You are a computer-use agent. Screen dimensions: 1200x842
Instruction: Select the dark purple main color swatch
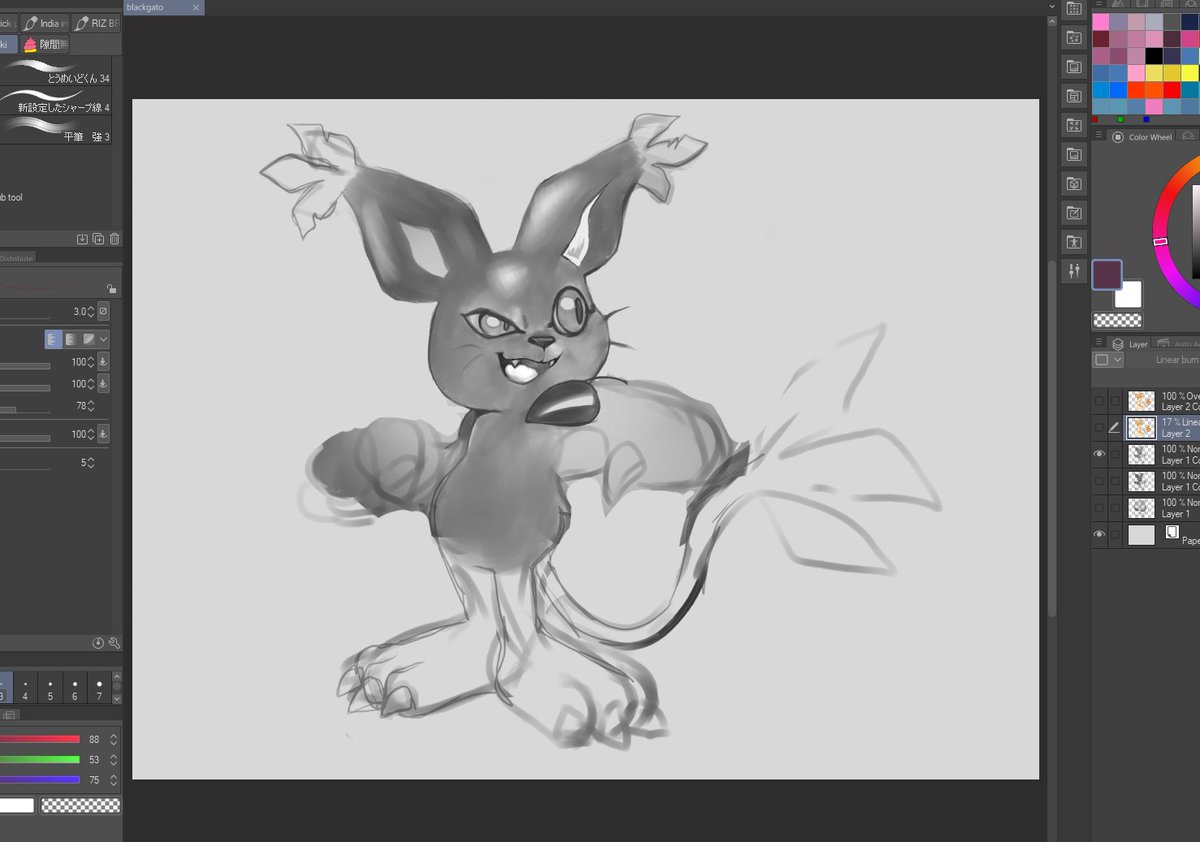pos(1107,274)
